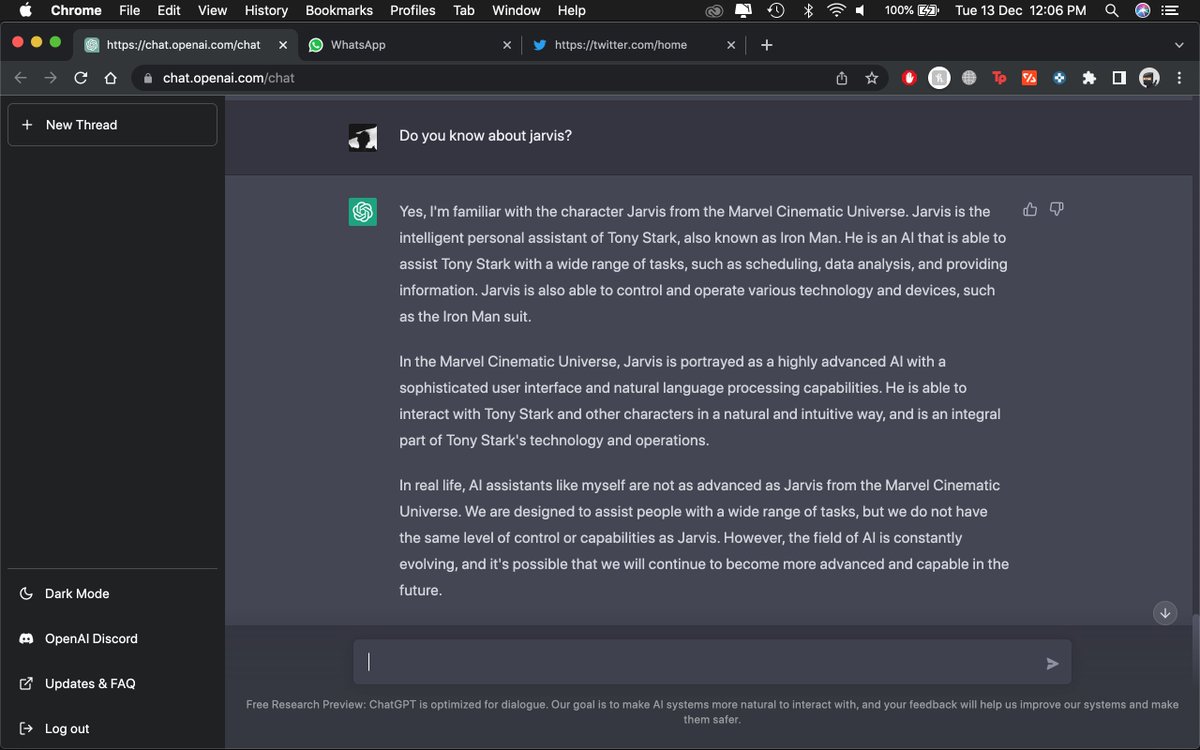Viewport: 1200px width, 750px height.
Task: Open the Chrome app menu
Action: pos(76,10)
